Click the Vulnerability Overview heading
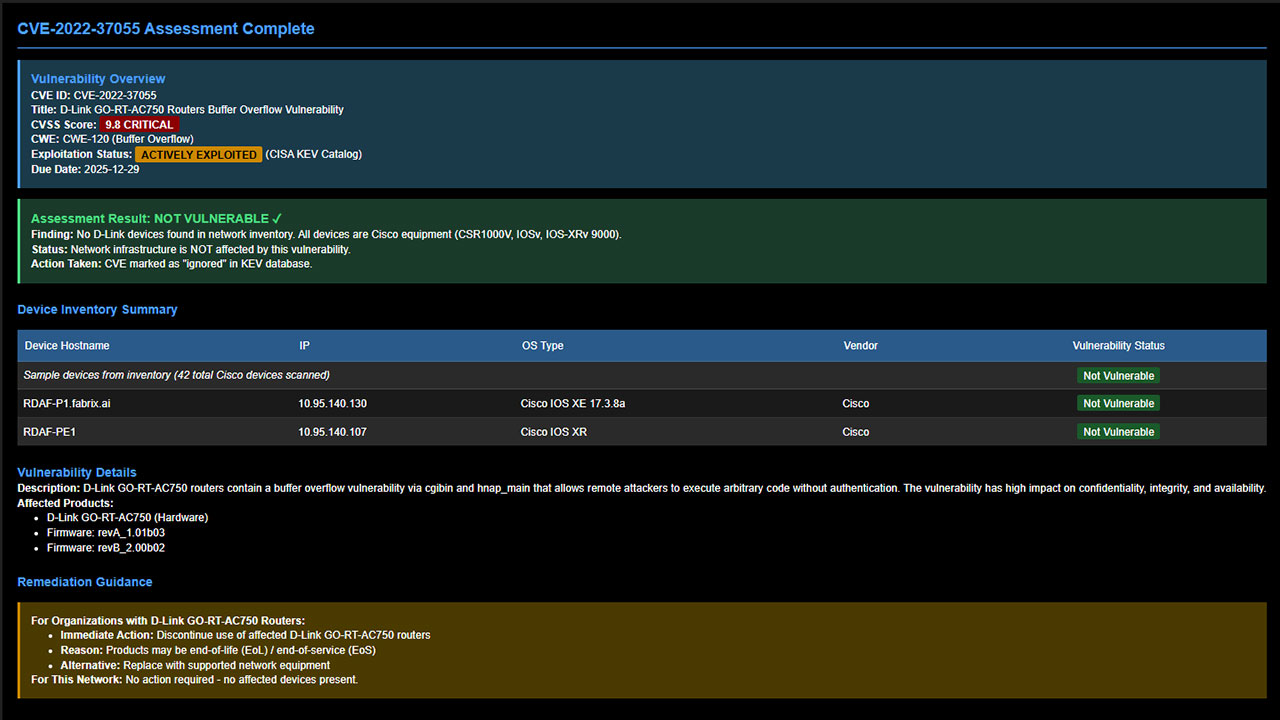The width and height of the screenshot is (1280, 720). click(x=98, y=79)
